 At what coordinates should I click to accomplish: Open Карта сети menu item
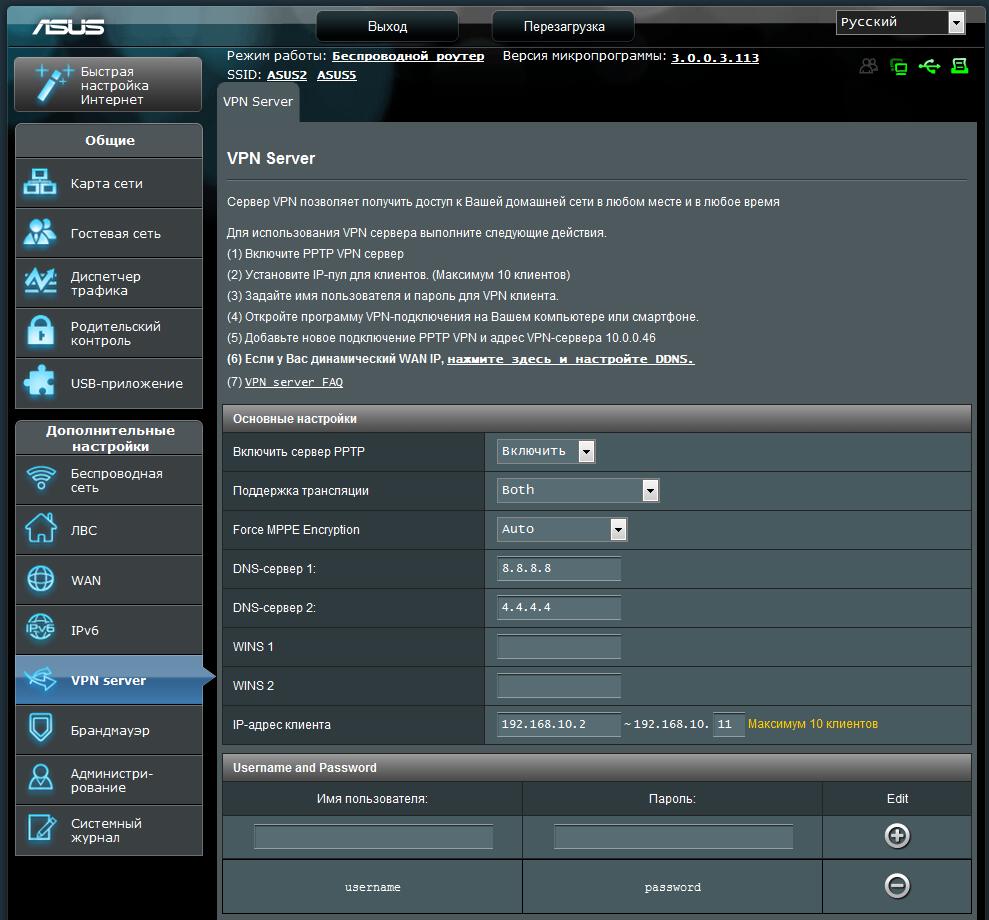click(109, 183)
